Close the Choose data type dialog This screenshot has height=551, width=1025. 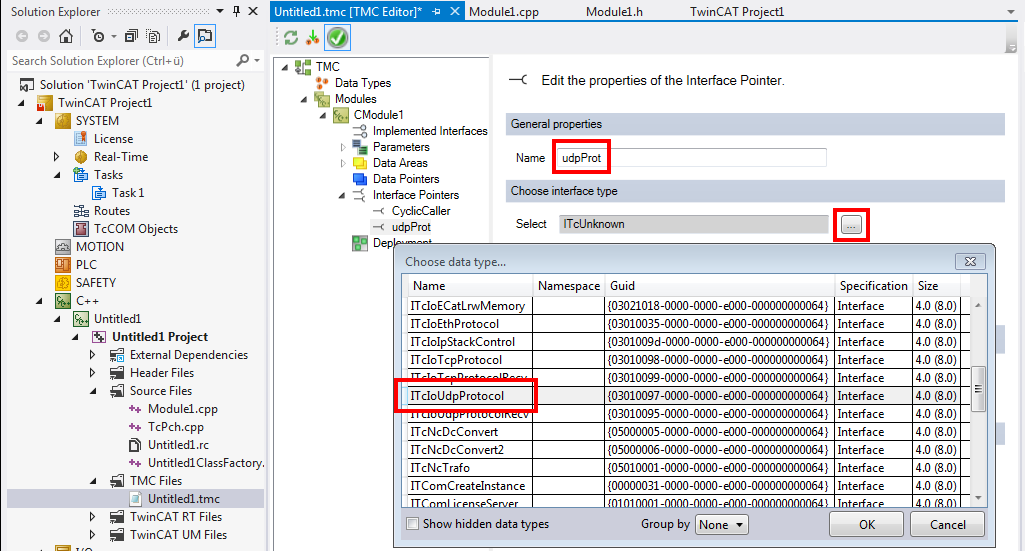coord(970,261)
